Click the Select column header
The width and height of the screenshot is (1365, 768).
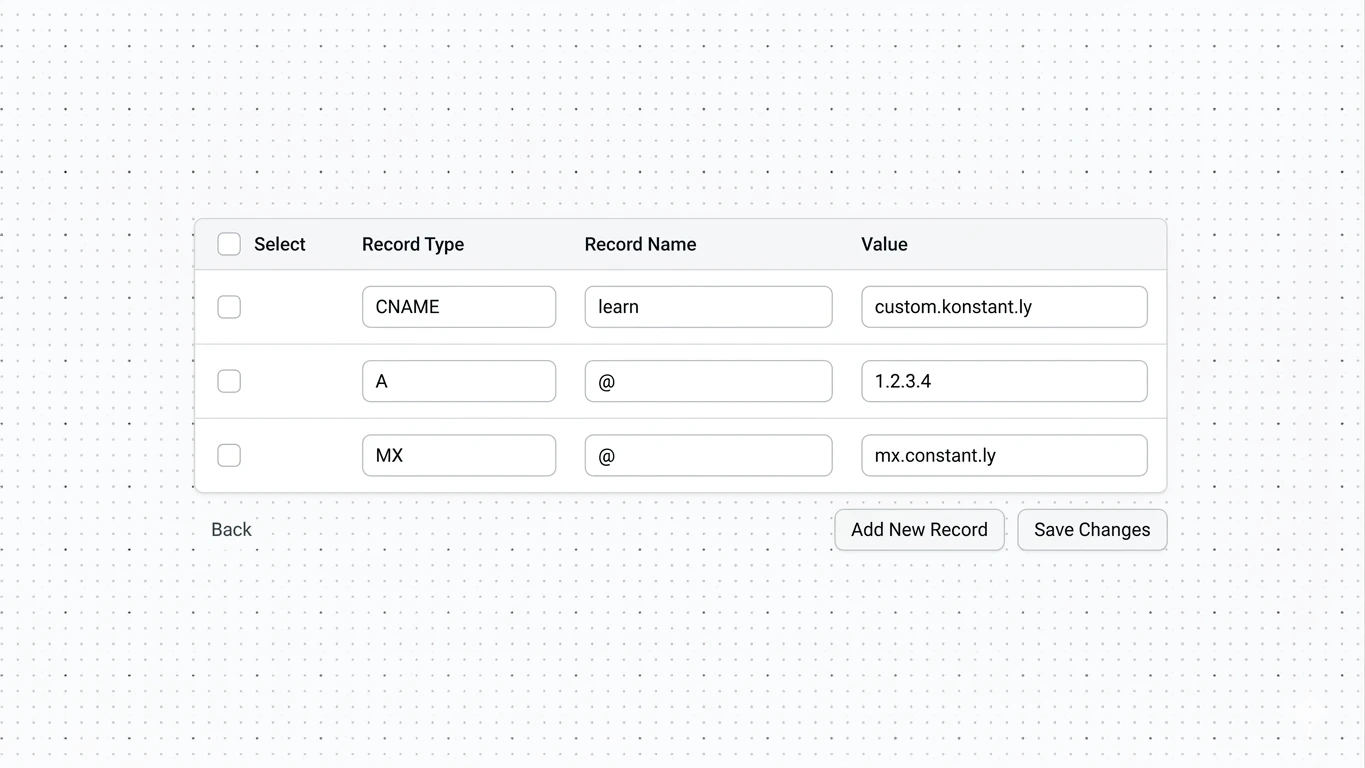click(x=279, y=243)
